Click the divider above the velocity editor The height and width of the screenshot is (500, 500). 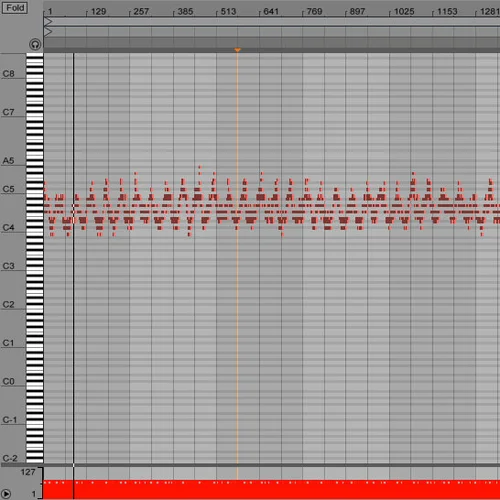click(250, 465)
